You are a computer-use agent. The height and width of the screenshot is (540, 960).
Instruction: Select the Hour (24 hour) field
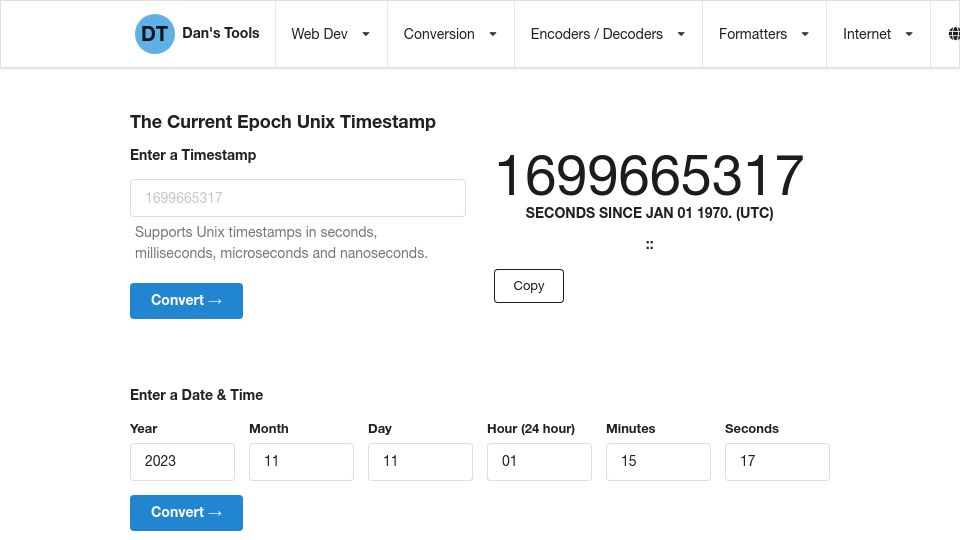(539, 462)
